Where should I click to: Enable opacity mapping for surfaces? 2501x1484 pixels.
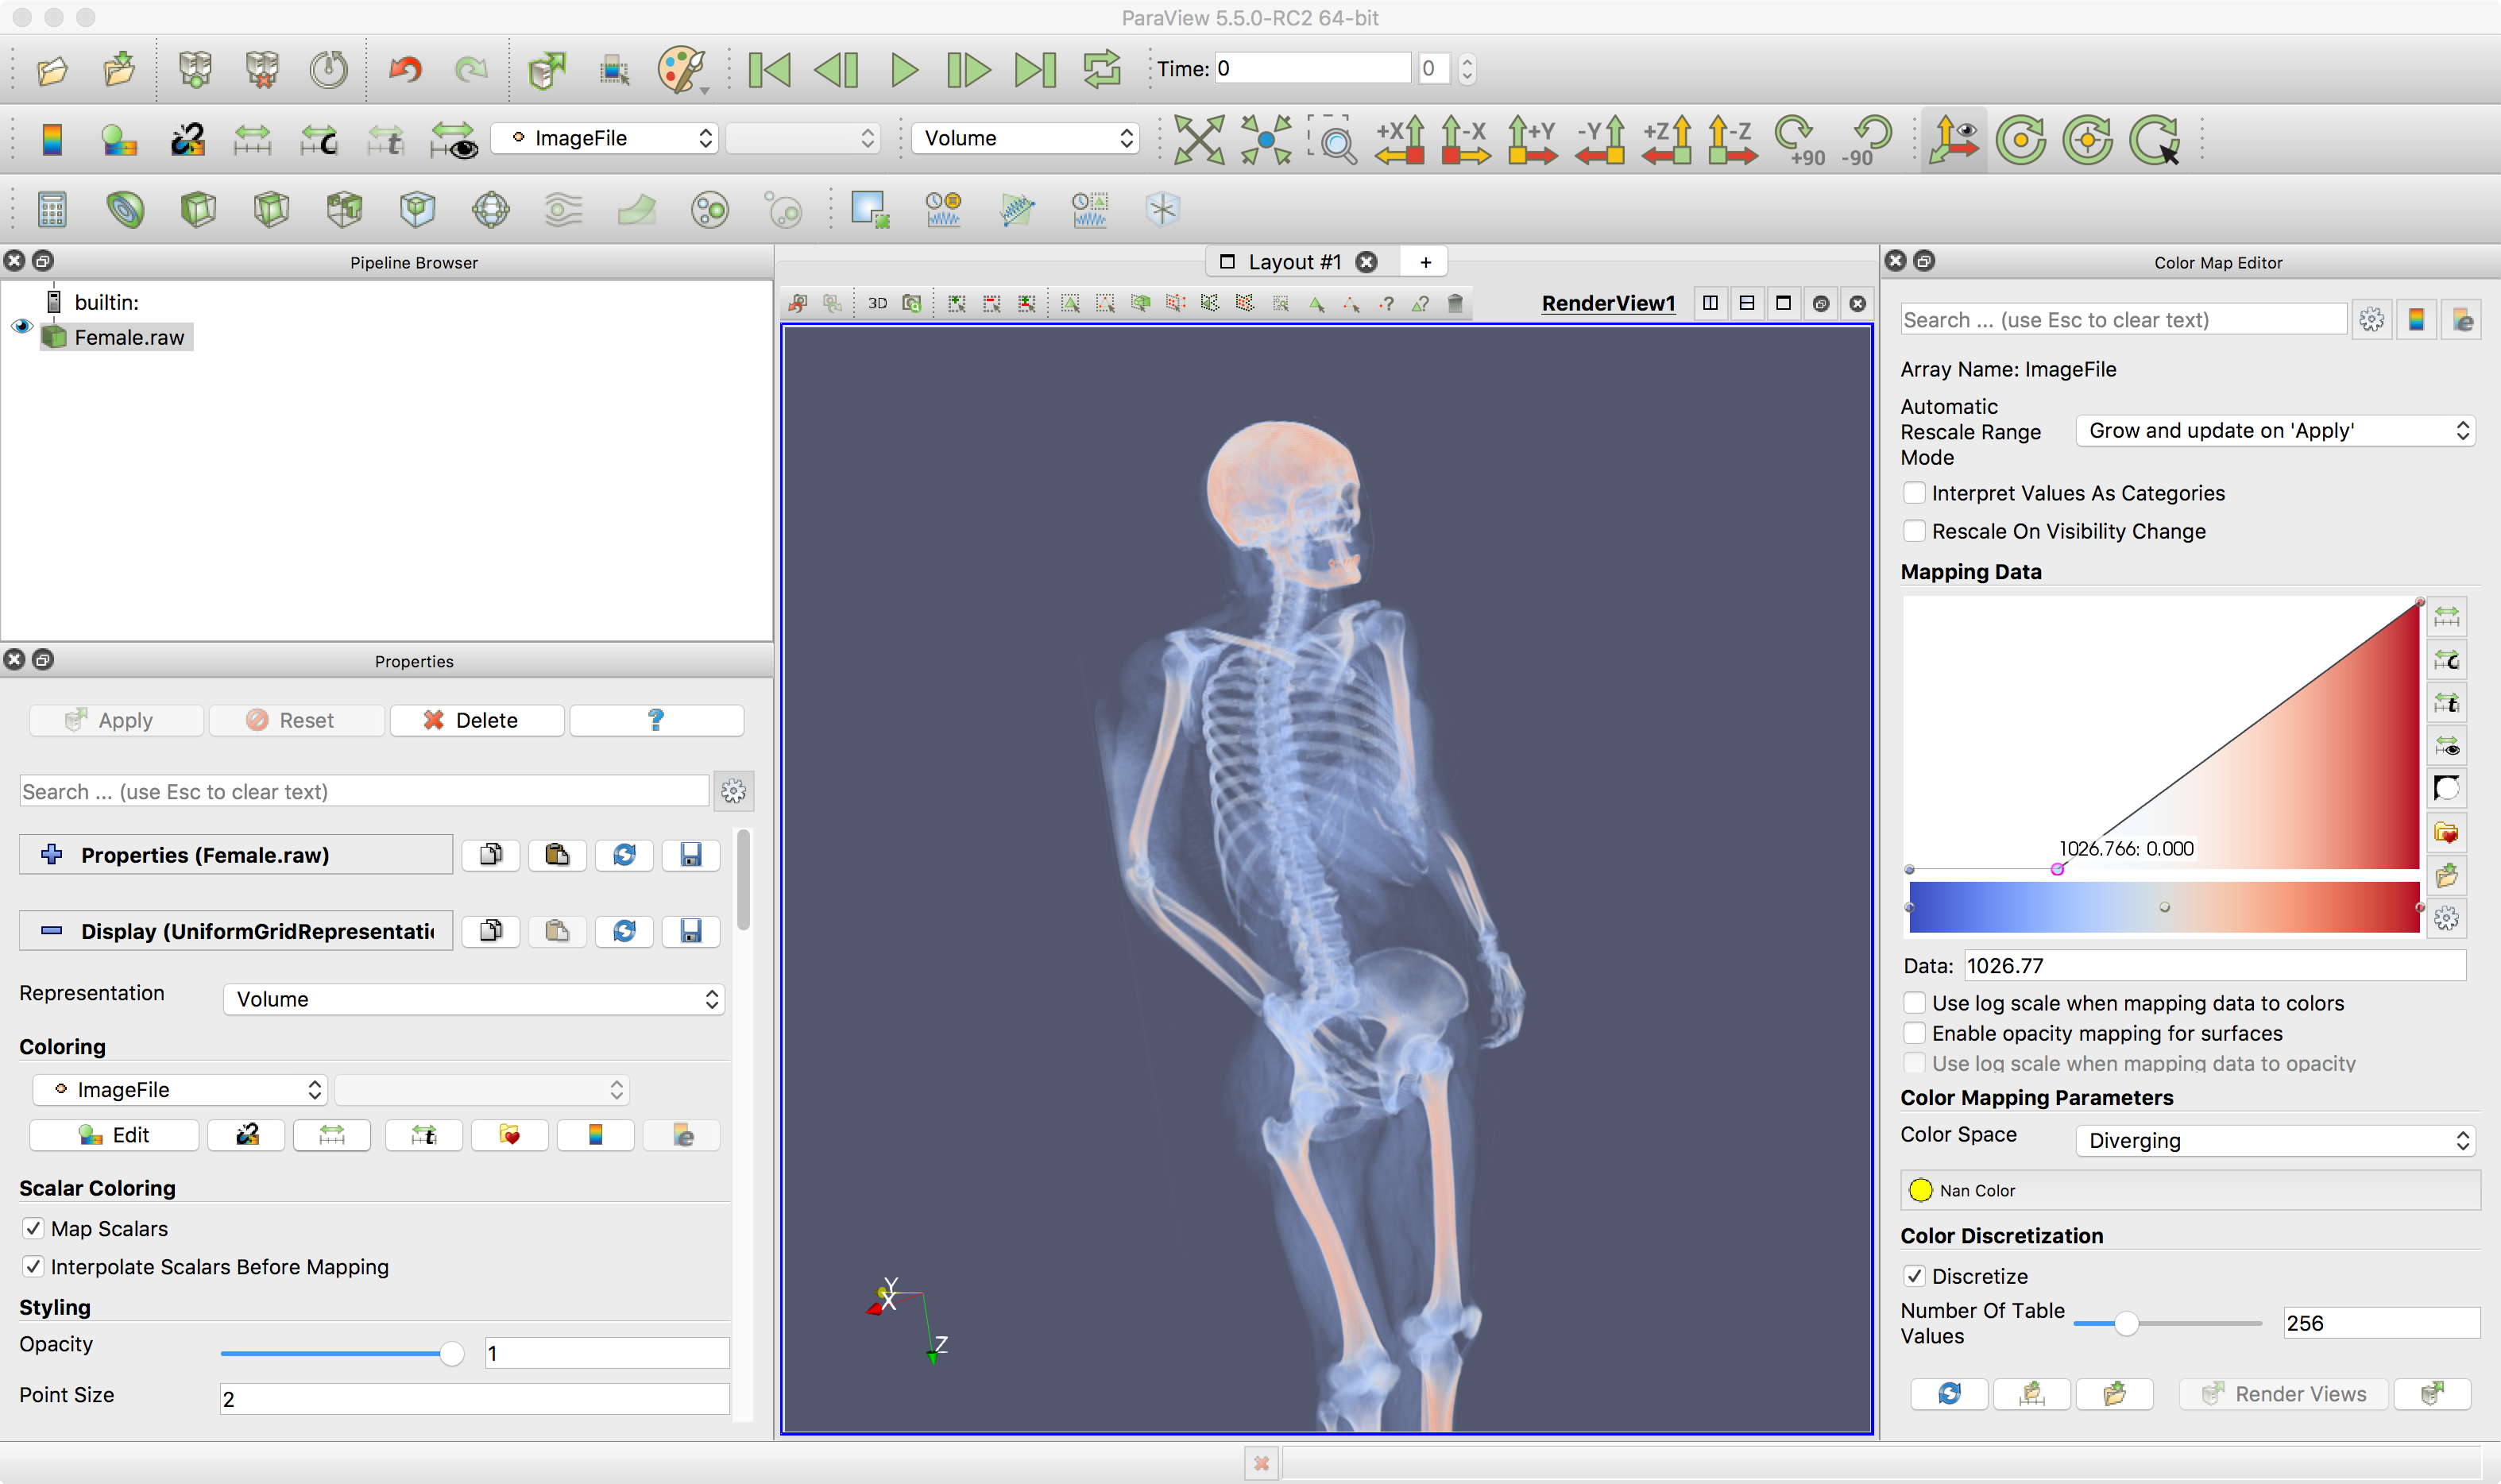[x=1914, y=1033]
